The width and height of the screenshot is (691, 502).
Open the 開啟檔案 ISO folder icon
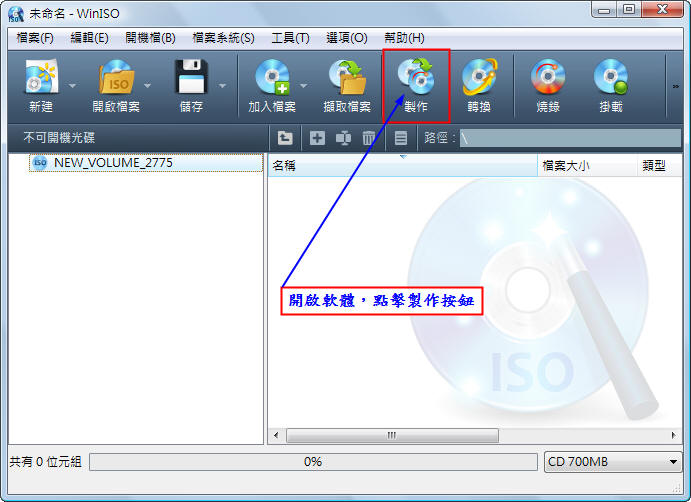click(x=116, y=77)
